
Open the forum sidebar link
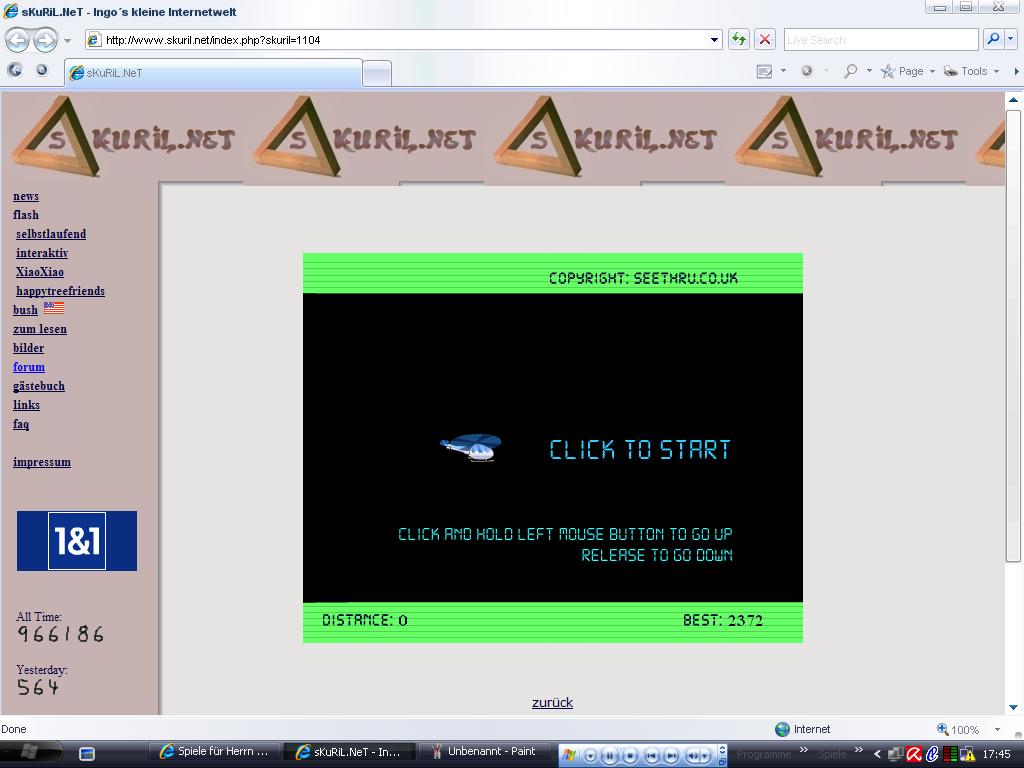click(x=29, y=367)
